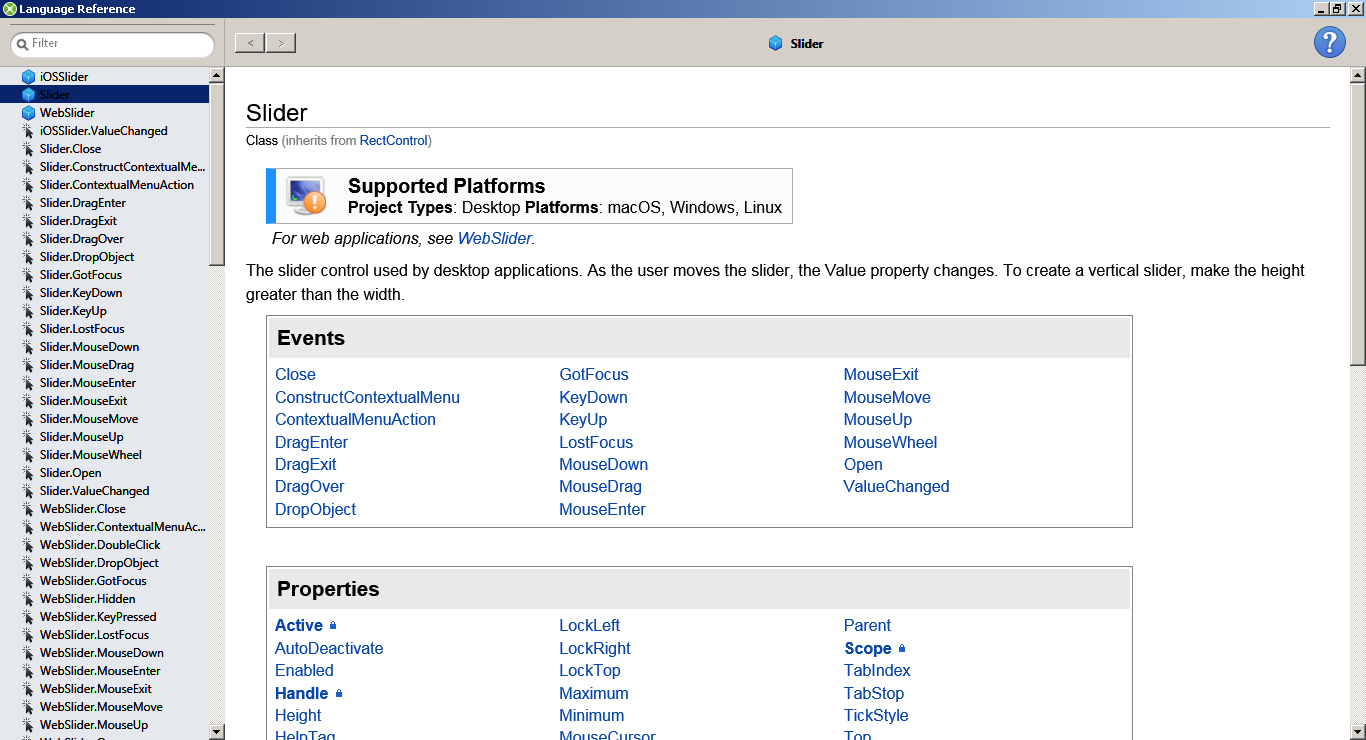Viewport: 1366px width, 740px height.
Task: Follow the WebSlider link for web applications
Action: 494,239
